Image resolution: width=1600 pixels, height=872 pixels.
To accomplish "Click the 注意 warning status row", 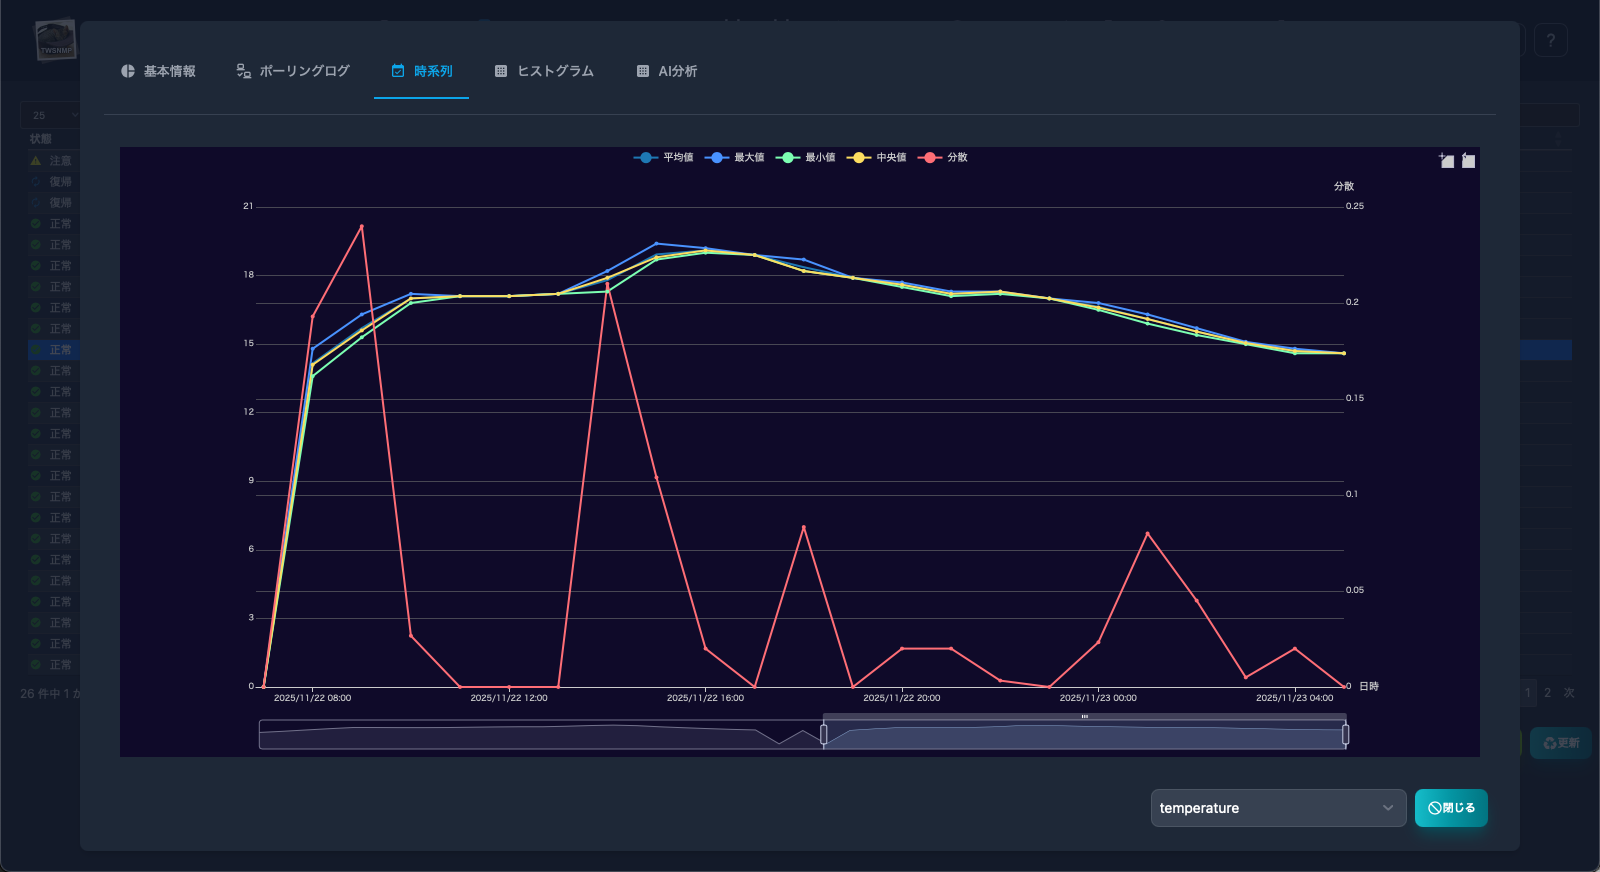I will click(52, 161).
